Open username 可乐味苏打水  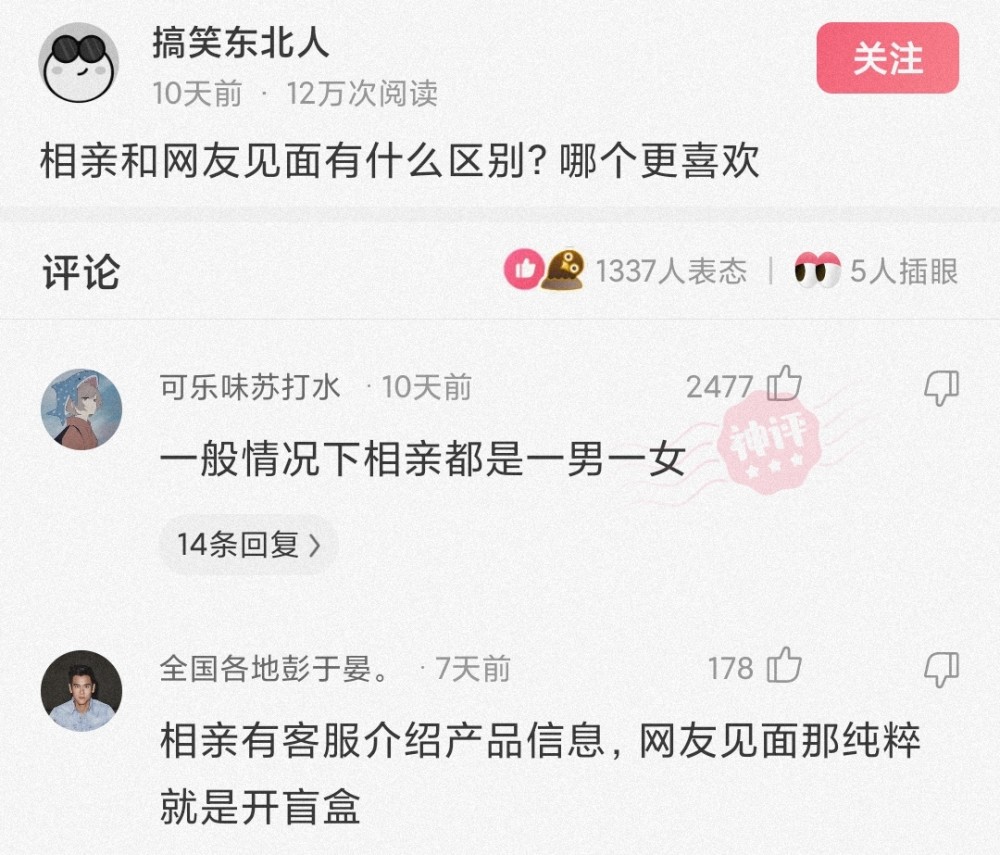point(249,387)
